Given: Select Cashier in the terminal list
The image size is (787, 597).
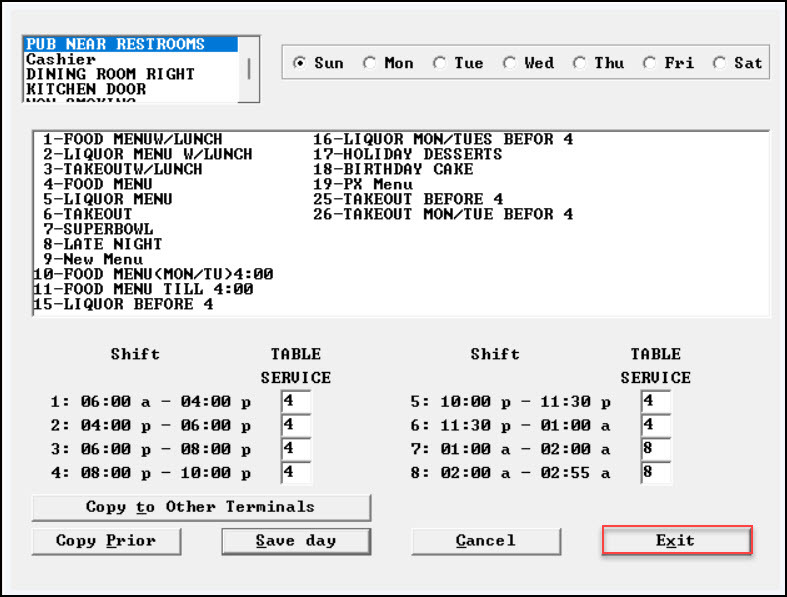Looking at the screenshot, I should 61,59.
